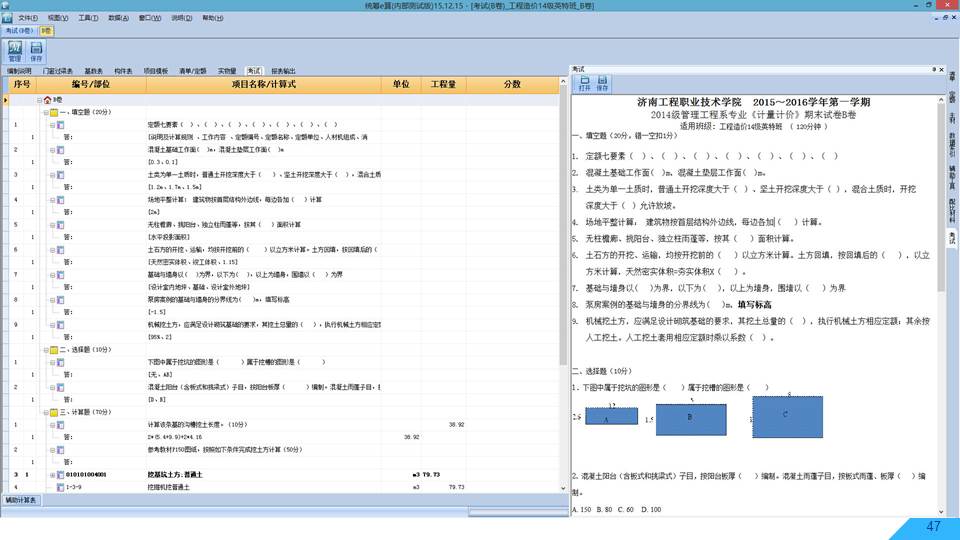This screenshot has height=540, width=960.
Task: Collapse the 二、选择题 (10分) tree node
Action: coord(46,350)
